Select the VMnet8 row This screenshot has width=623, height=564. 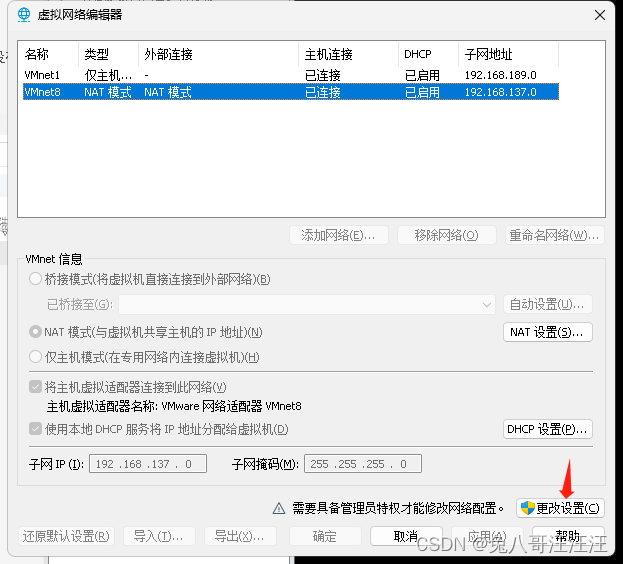click(x=291, y=92)
